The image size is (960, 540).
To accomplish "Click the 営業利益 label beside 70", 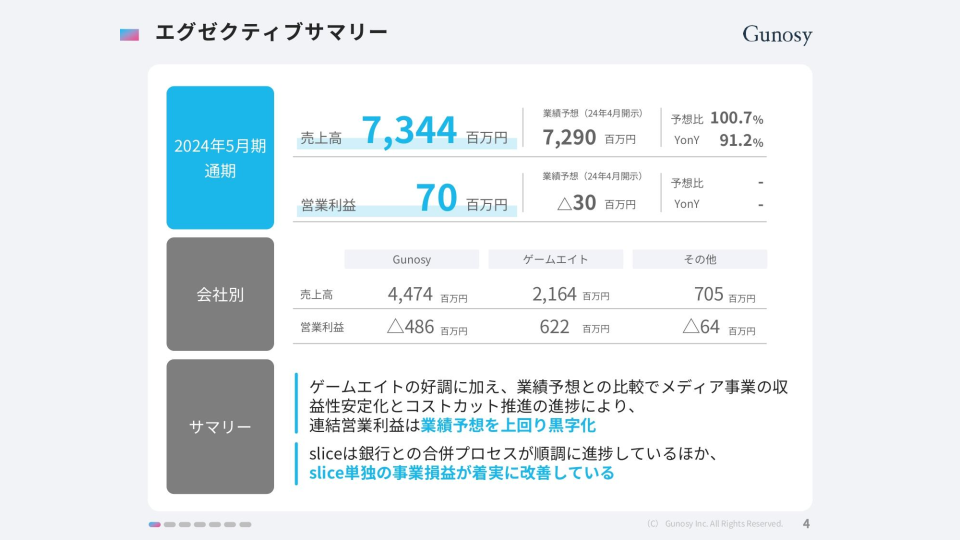I will pos(328,205).
